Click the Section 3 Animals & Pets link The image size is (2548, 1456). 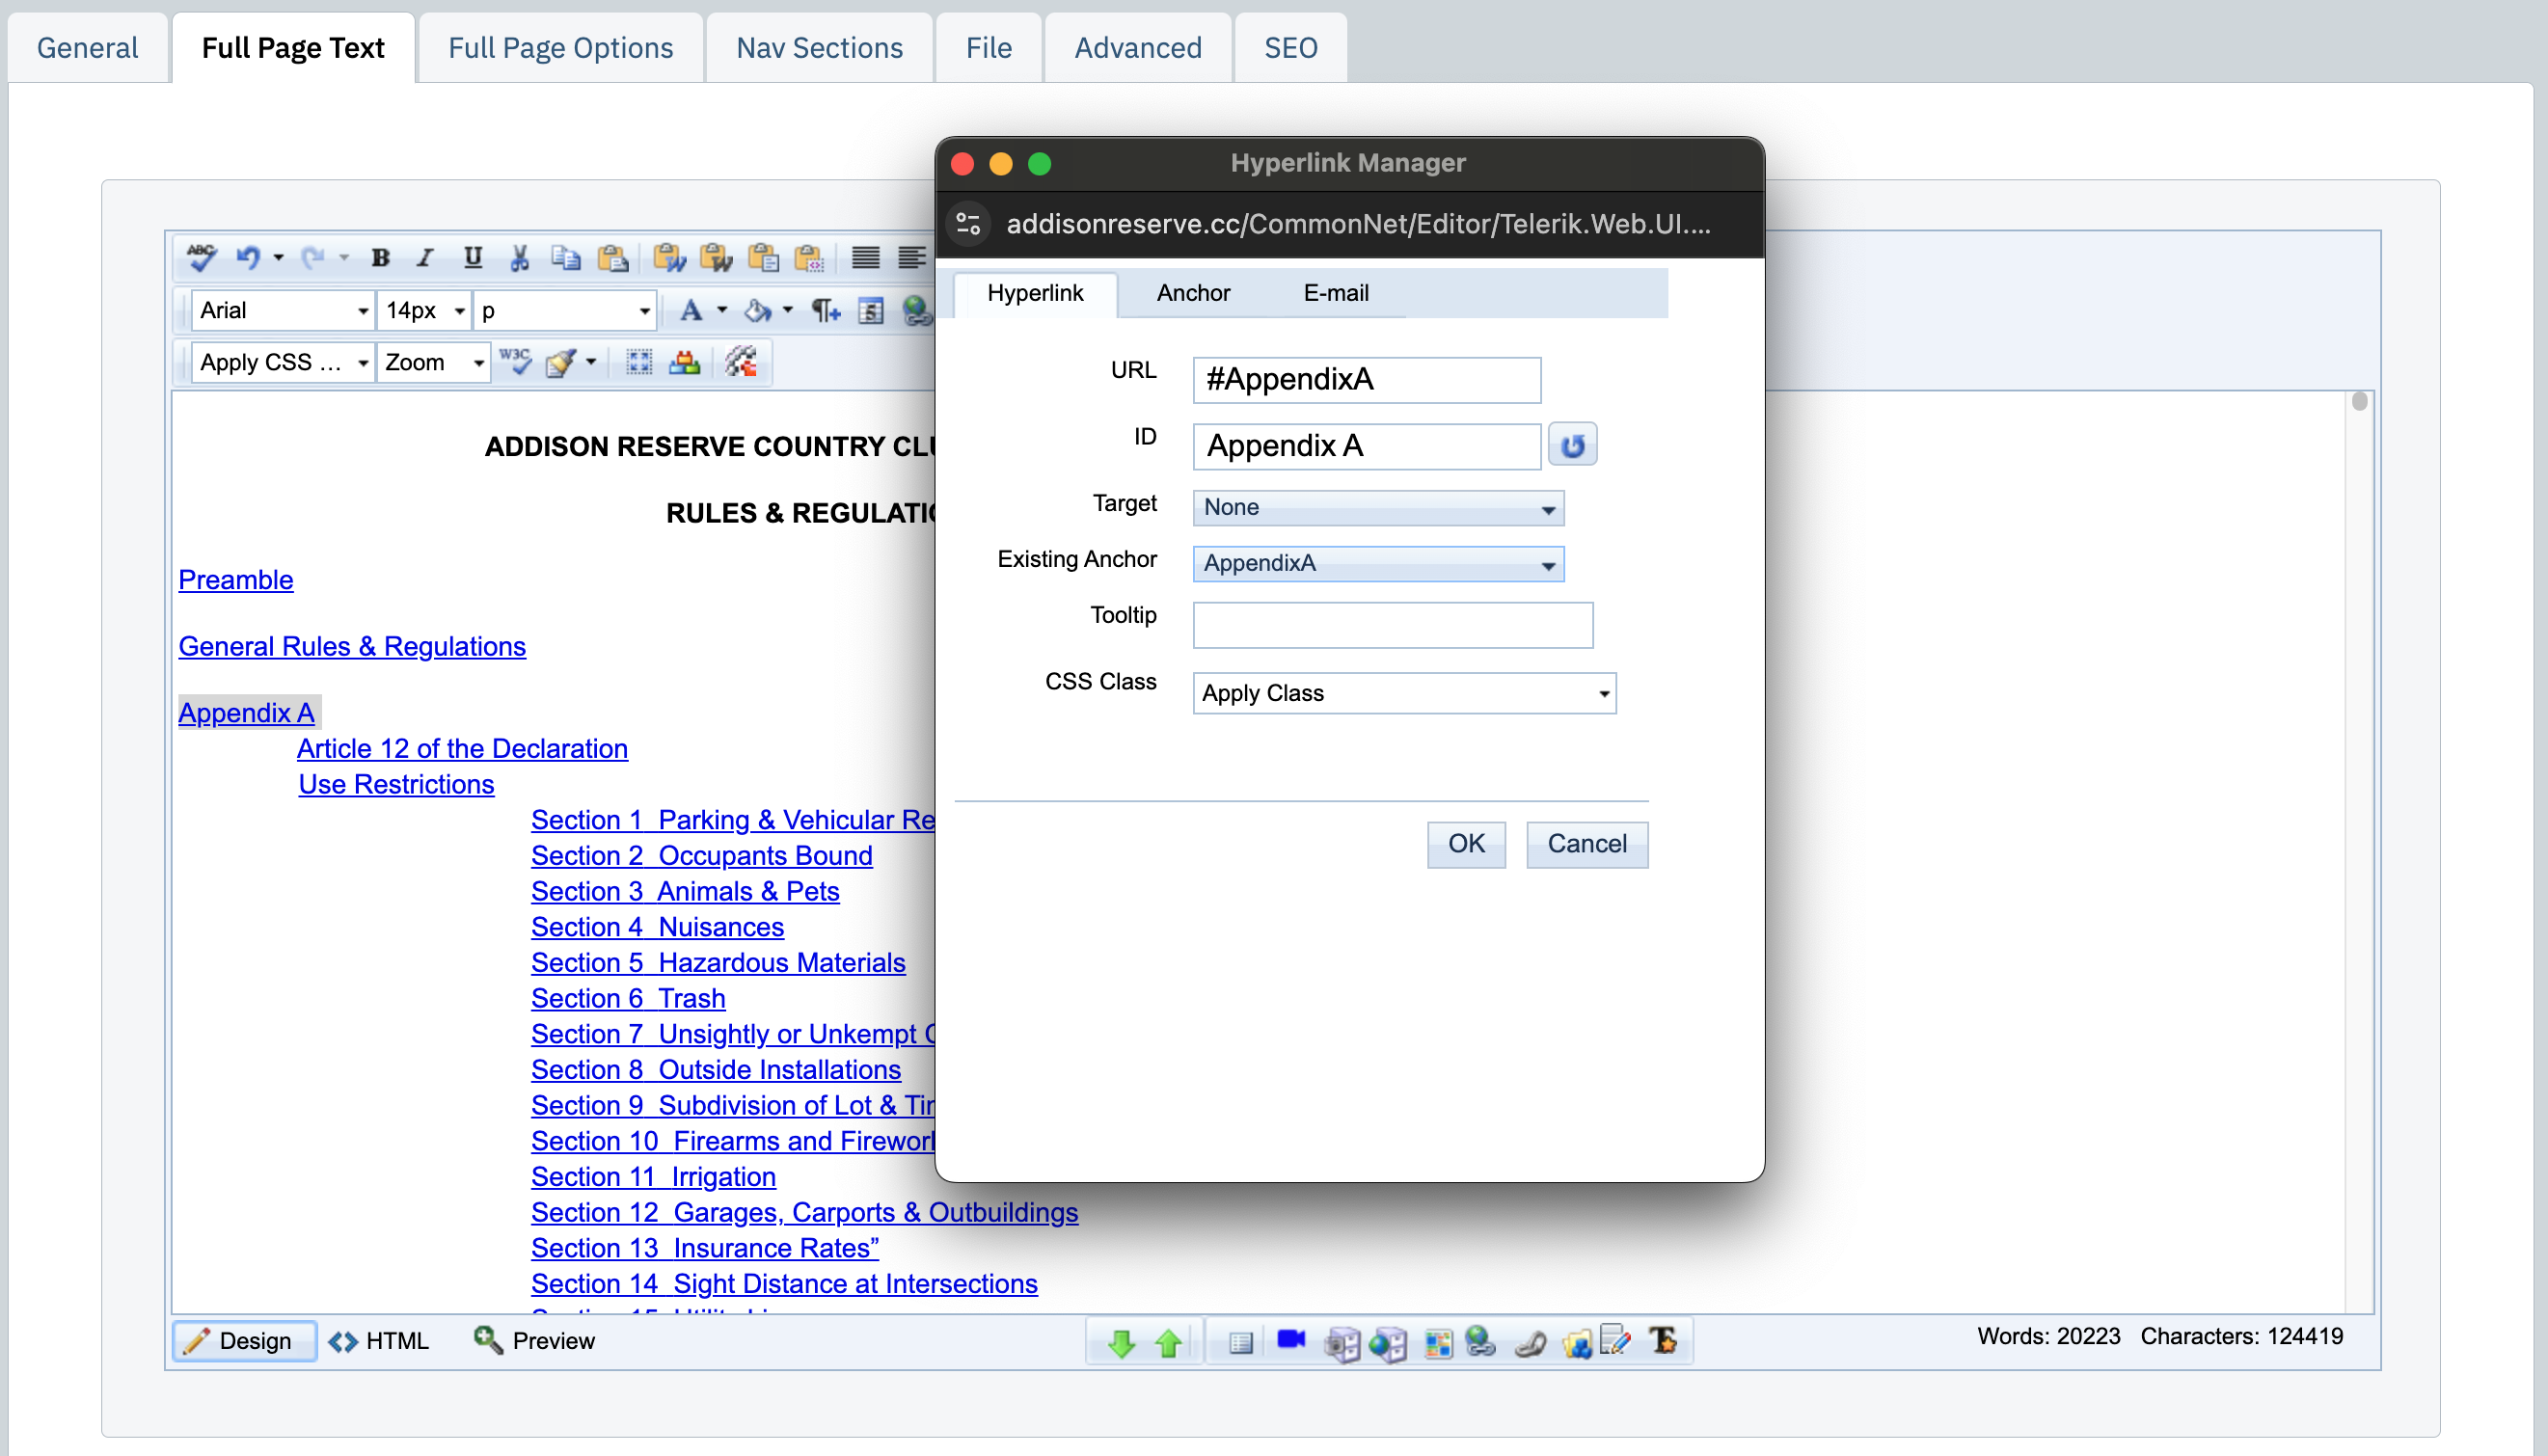coord(686,891)
